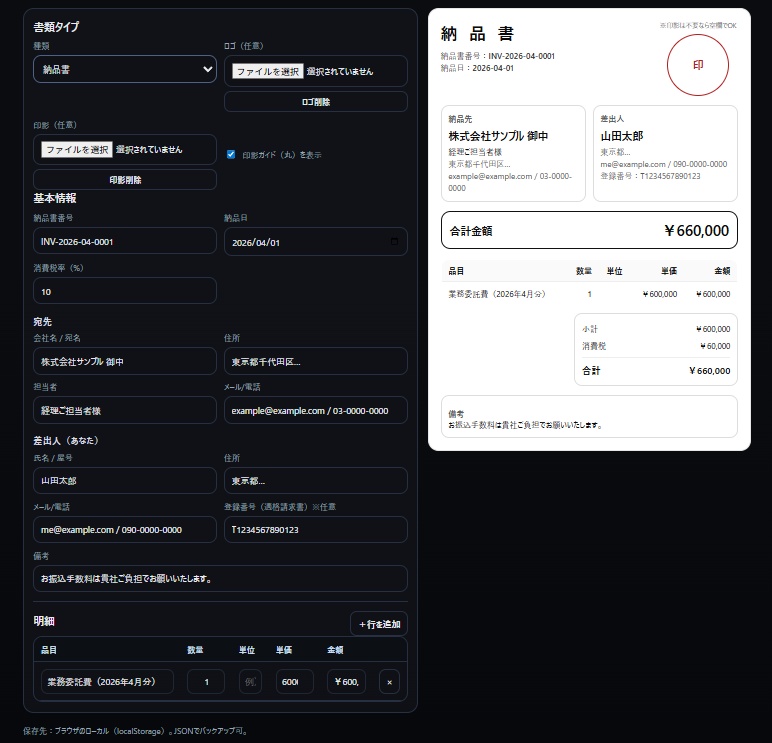This screenshot has height=743, width=772.
Task: Toggle the 印影ガイド（丸）を表示 checkbox
Action: point(231,154)
